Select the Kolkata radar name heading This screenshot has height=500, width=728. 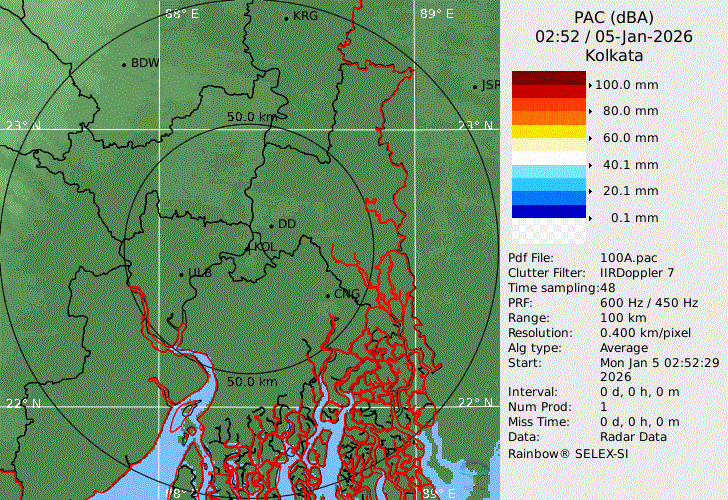coord(615,55)
